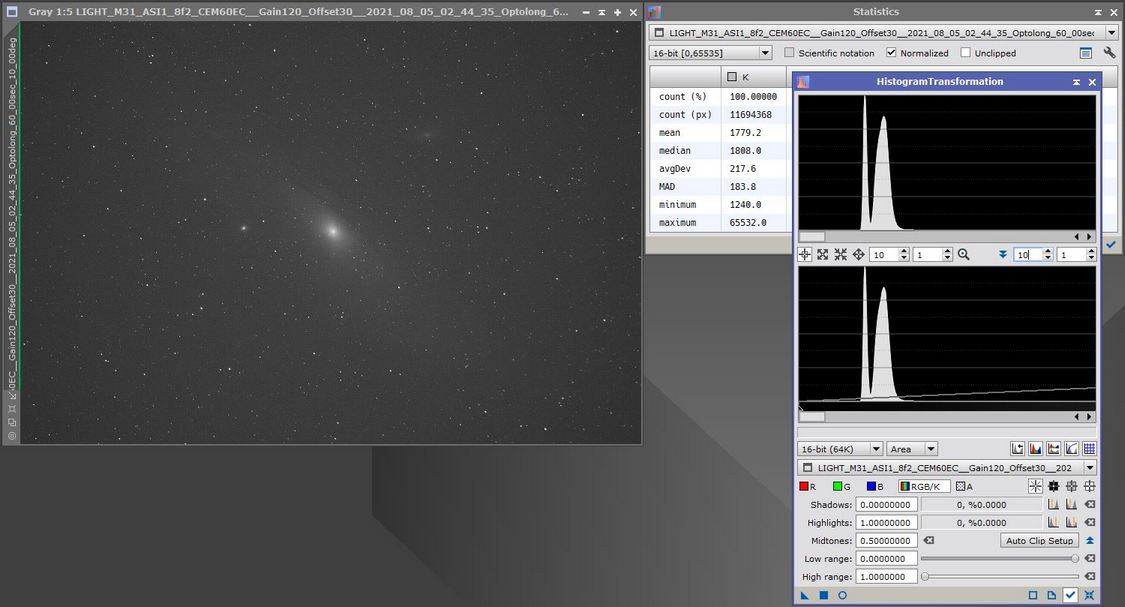Click the Auto Clip Setup button
Viewport: 1125px width, 607px height.
pyautogui.click(x=1039, y=540)
